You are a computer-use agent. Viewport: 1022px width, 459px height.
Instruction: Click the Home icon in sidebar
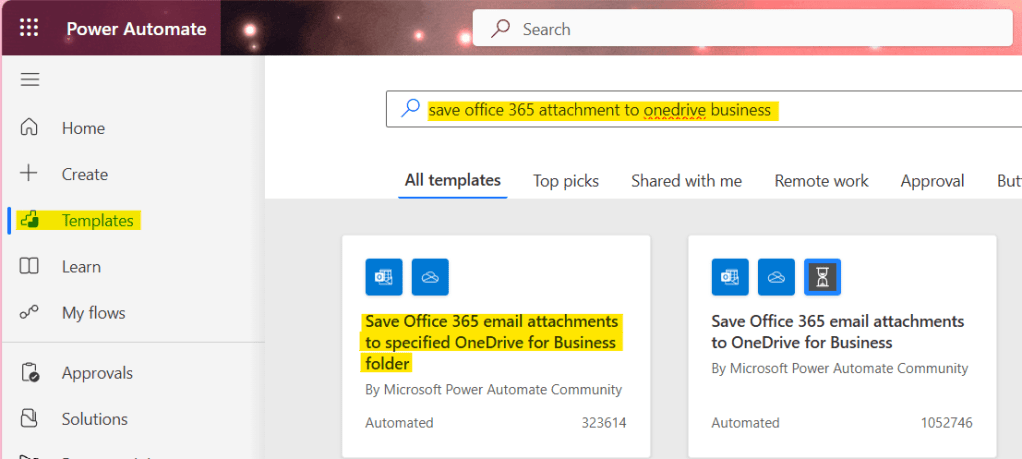tap(30, 128)
